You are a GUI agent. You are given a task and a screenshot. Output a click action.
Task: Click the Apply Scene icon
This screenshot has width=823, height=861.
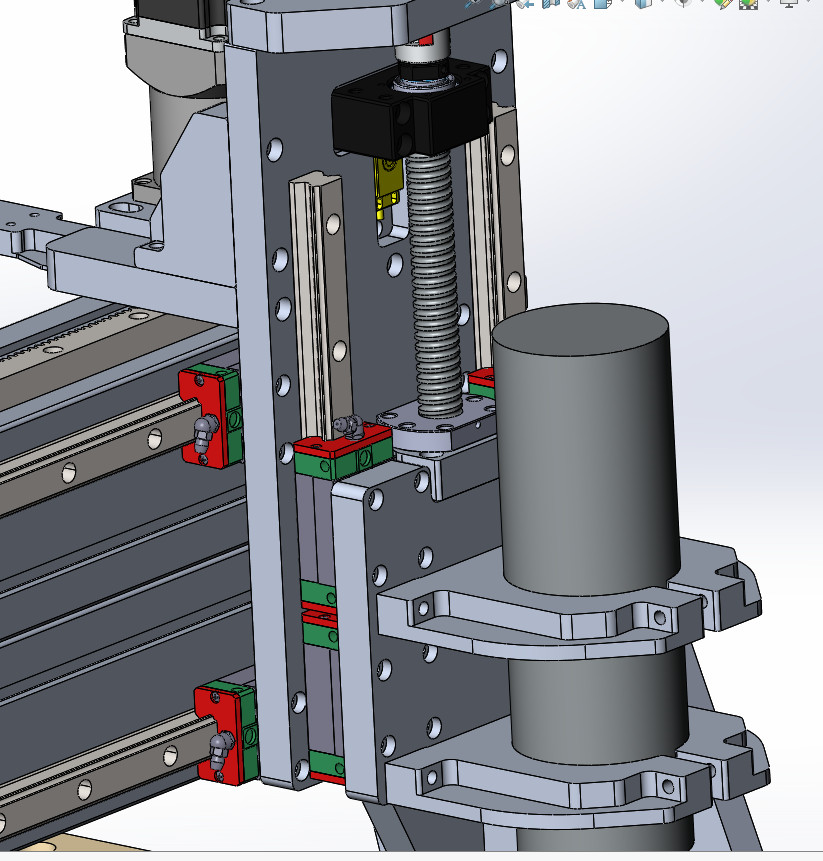[x=748, y=4]
